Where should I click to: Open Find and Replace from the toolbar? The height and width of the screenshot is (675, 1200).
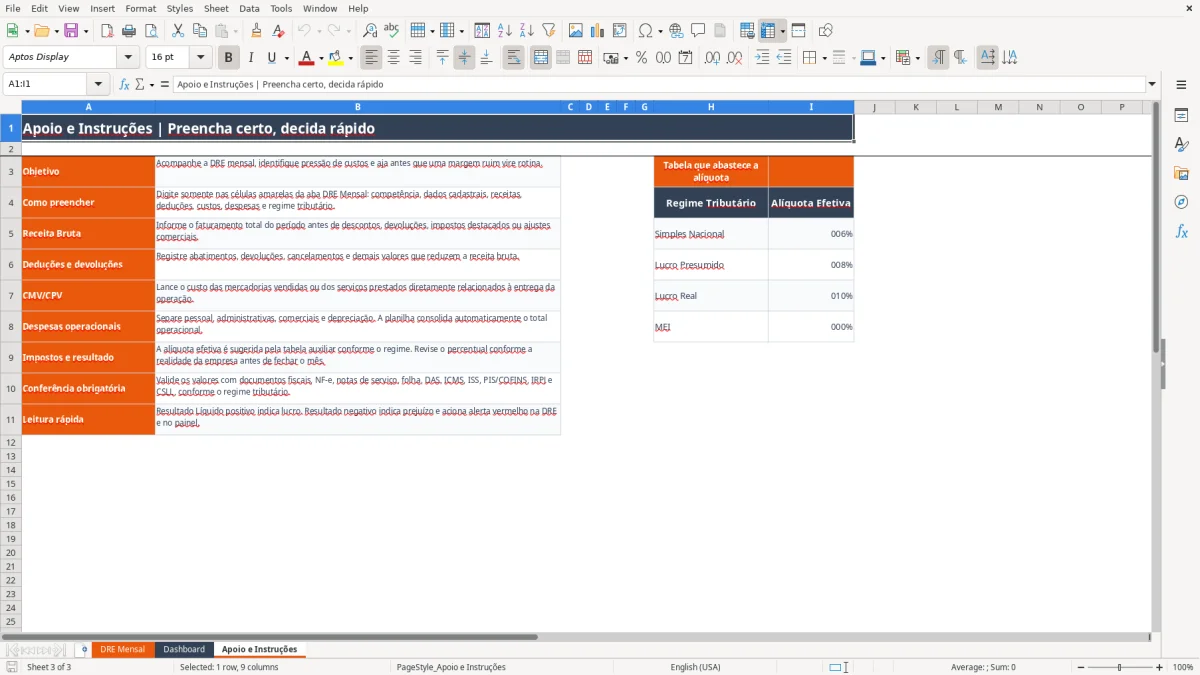[370, 31]
